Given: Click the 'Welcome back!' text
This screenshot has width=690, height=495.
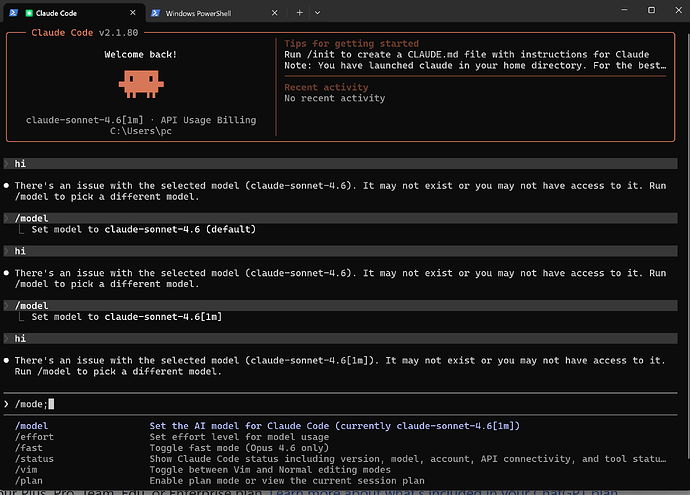Looking at the screenshot, I should tap(140, 55).
